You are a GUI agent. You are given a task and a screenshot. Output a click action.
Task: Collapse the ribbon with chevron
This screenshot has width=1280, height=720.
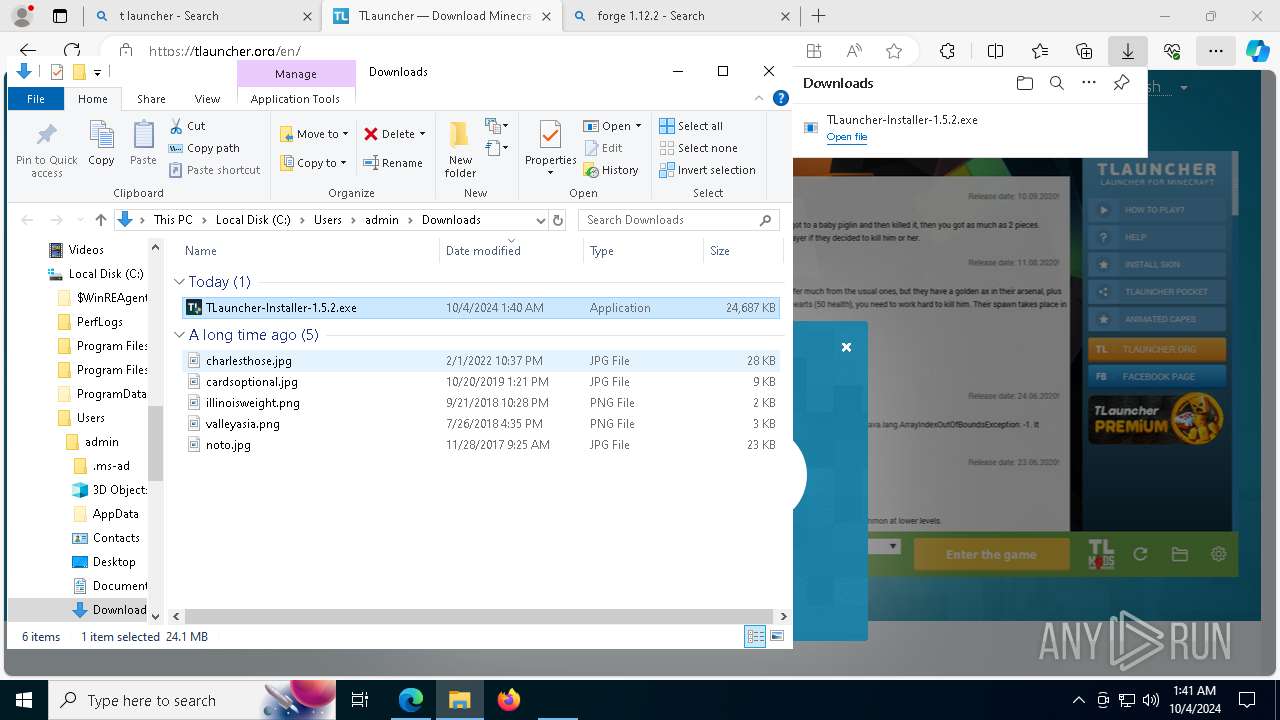[761, 98]
